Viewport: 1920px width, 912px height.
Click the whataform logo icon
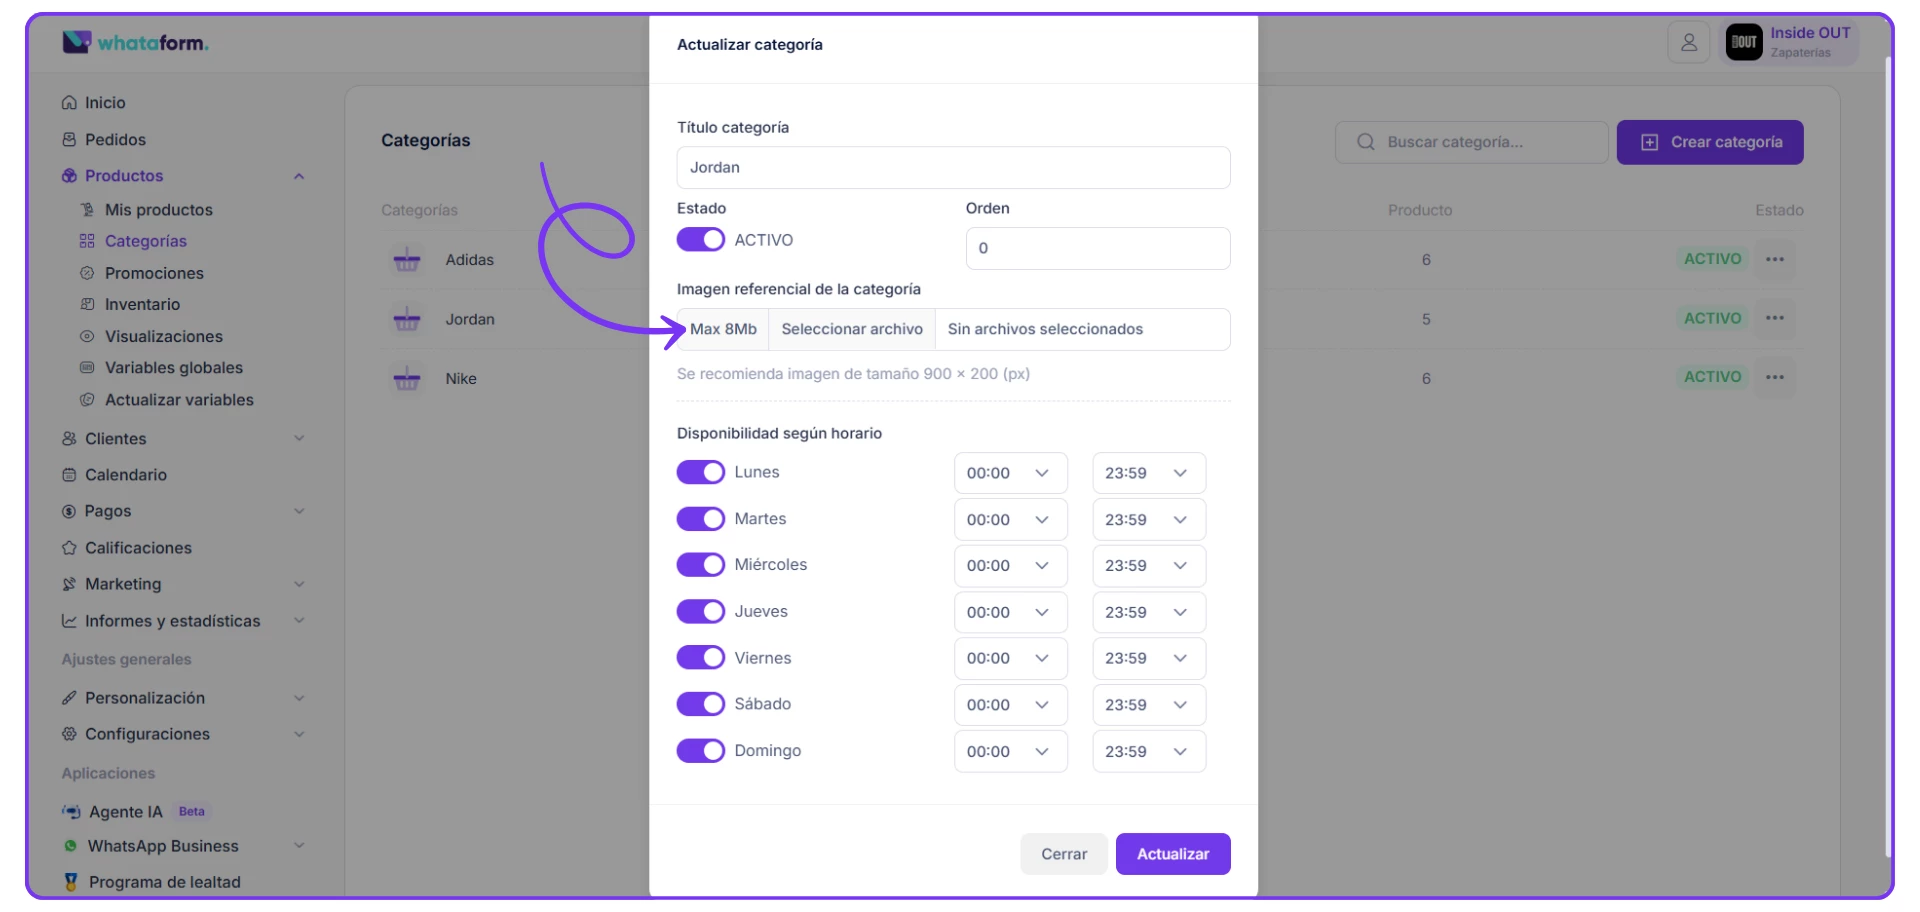[x=77, y=42]
